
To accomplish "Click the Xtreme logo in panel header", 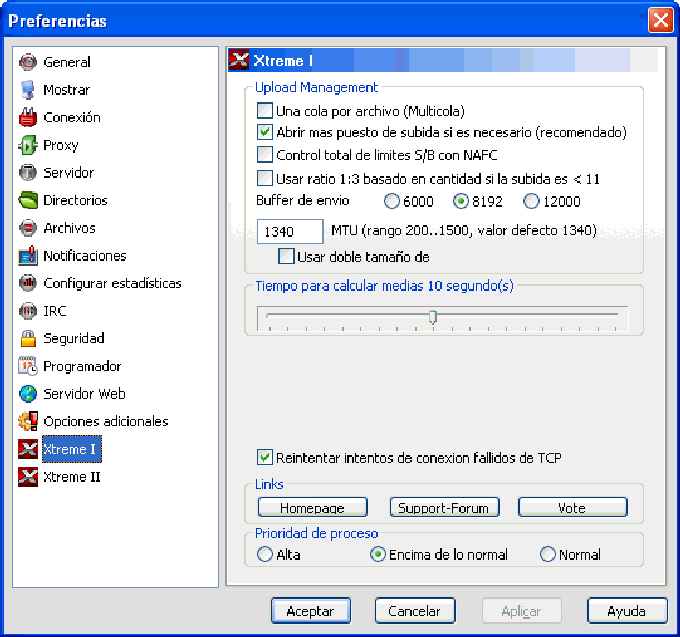I will tap(239, 60).
